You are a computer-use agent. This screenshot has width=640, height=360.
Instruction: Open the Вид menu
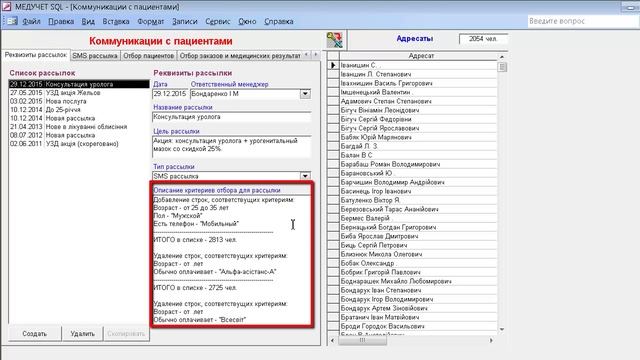(x=88, y=21)
